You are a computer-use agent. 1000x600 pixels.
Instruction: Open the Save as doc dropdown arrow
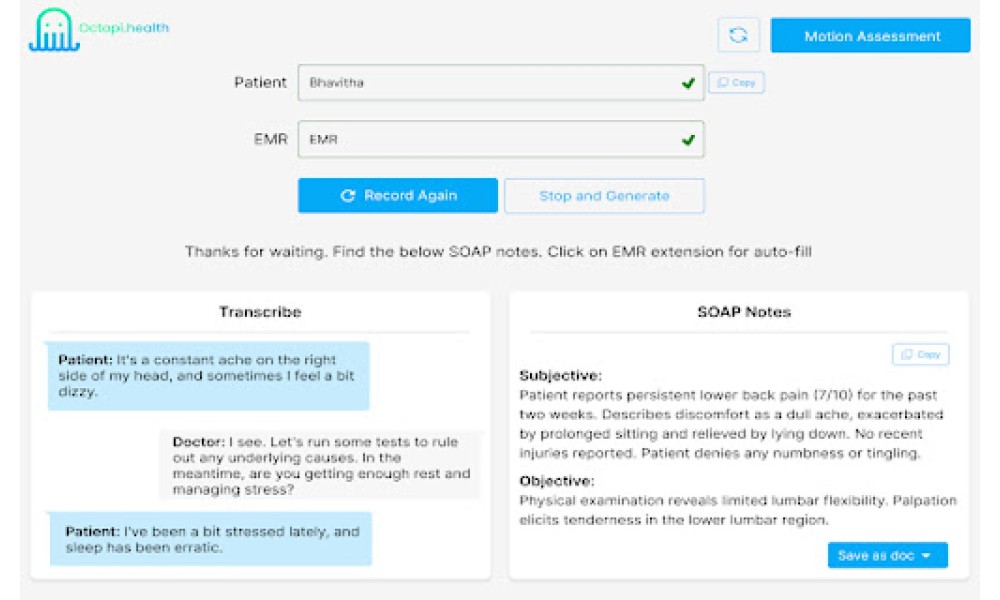pyautogui.click(x=926, y=556)
